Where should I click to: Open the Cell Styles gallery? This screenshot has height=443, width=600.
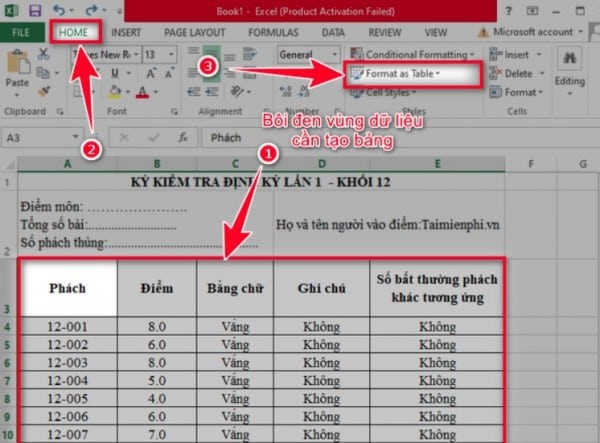click(383, 92)
